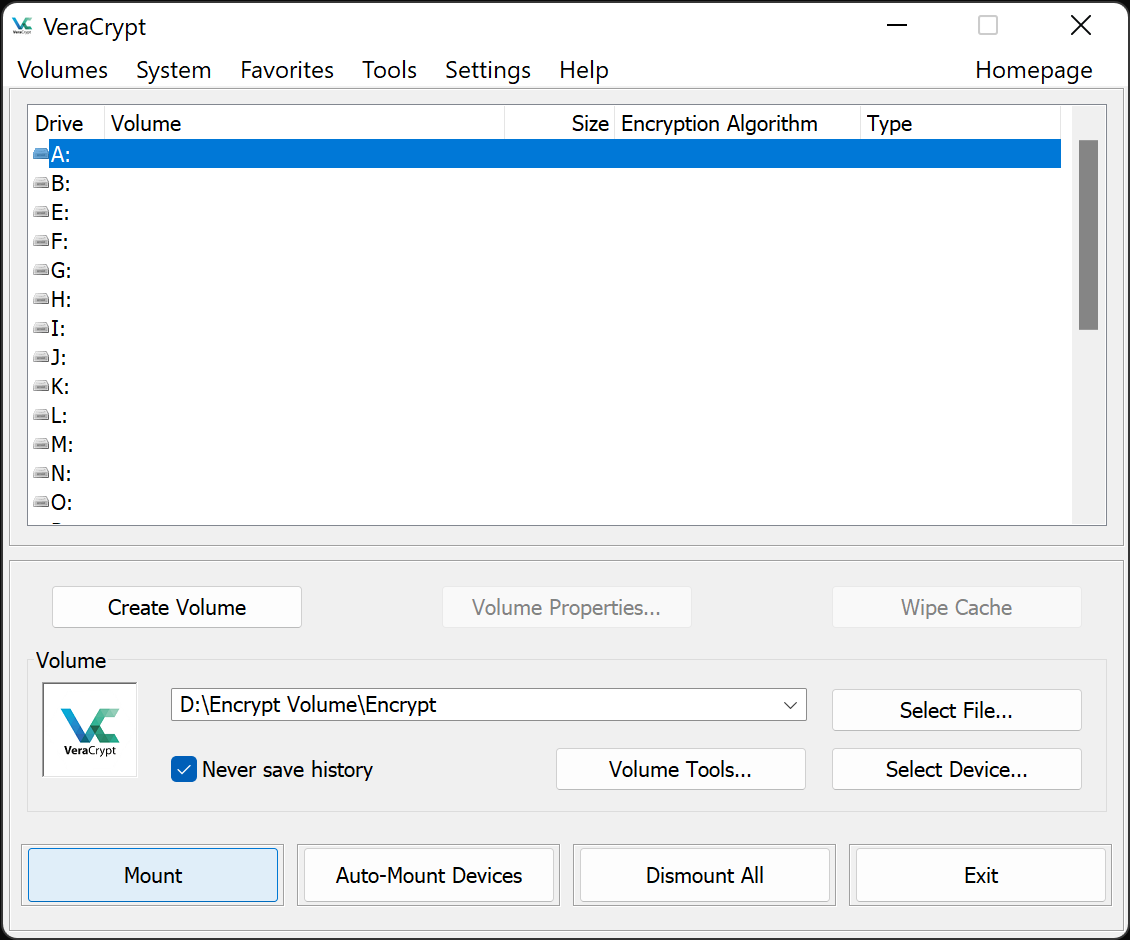Open Volume Tools... button
1130x940 pixels.
680,769
